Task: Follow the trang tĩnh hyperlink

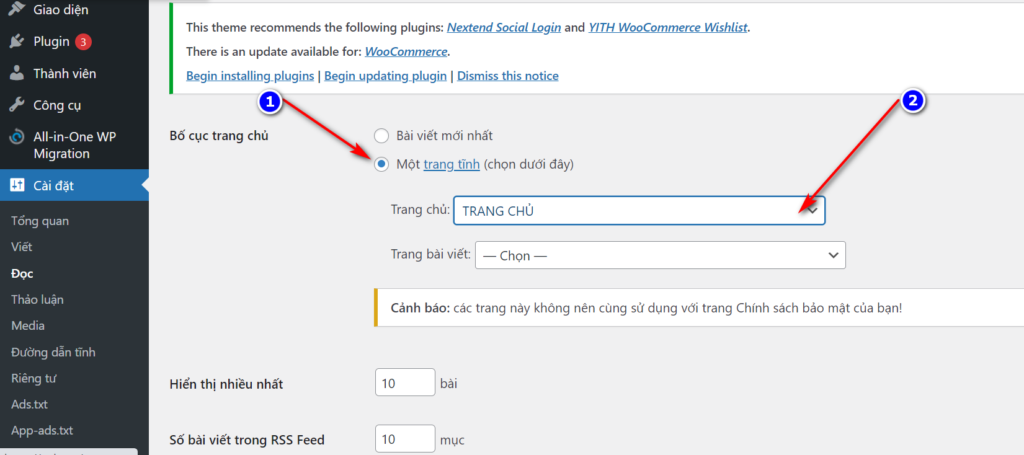Action: coord(452,165)
